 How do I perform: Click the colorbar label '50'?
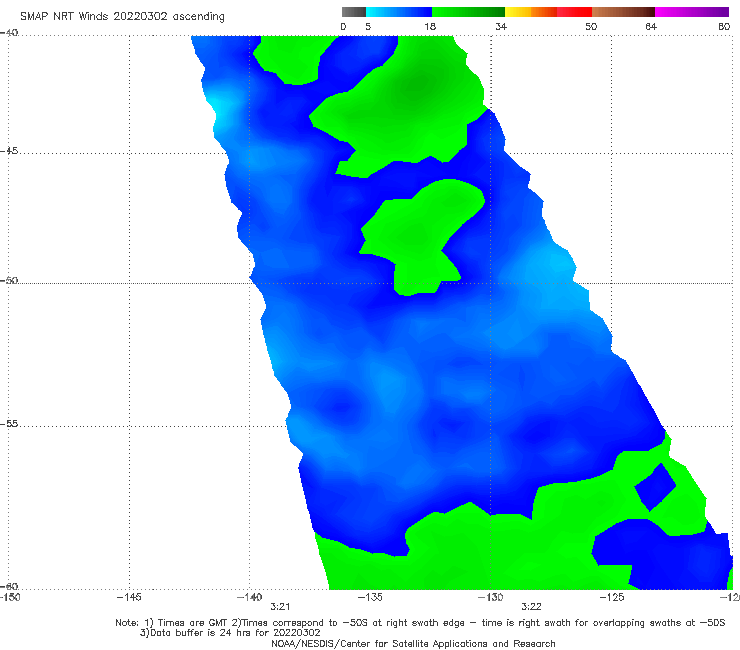tap(591, 27)
